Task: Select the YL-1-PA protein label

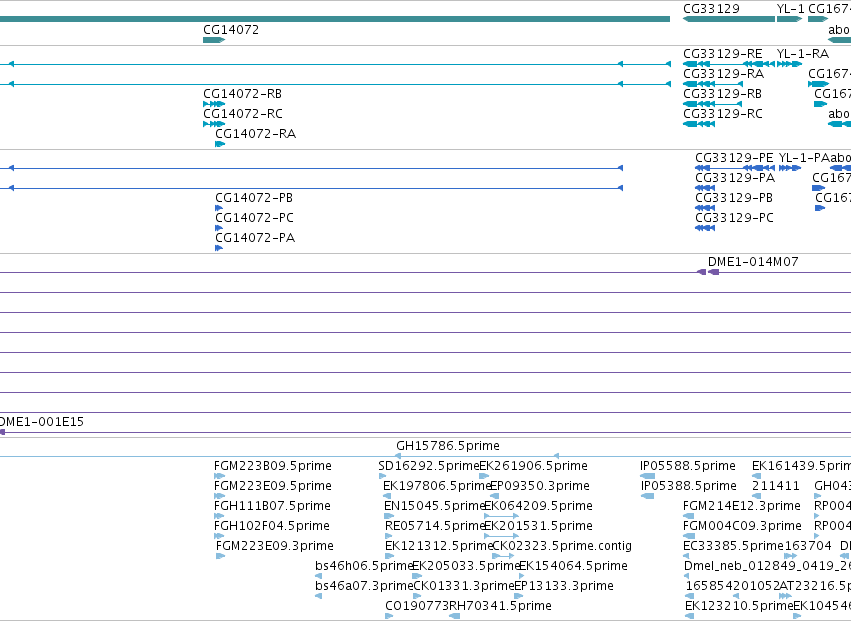Action: 804,158
